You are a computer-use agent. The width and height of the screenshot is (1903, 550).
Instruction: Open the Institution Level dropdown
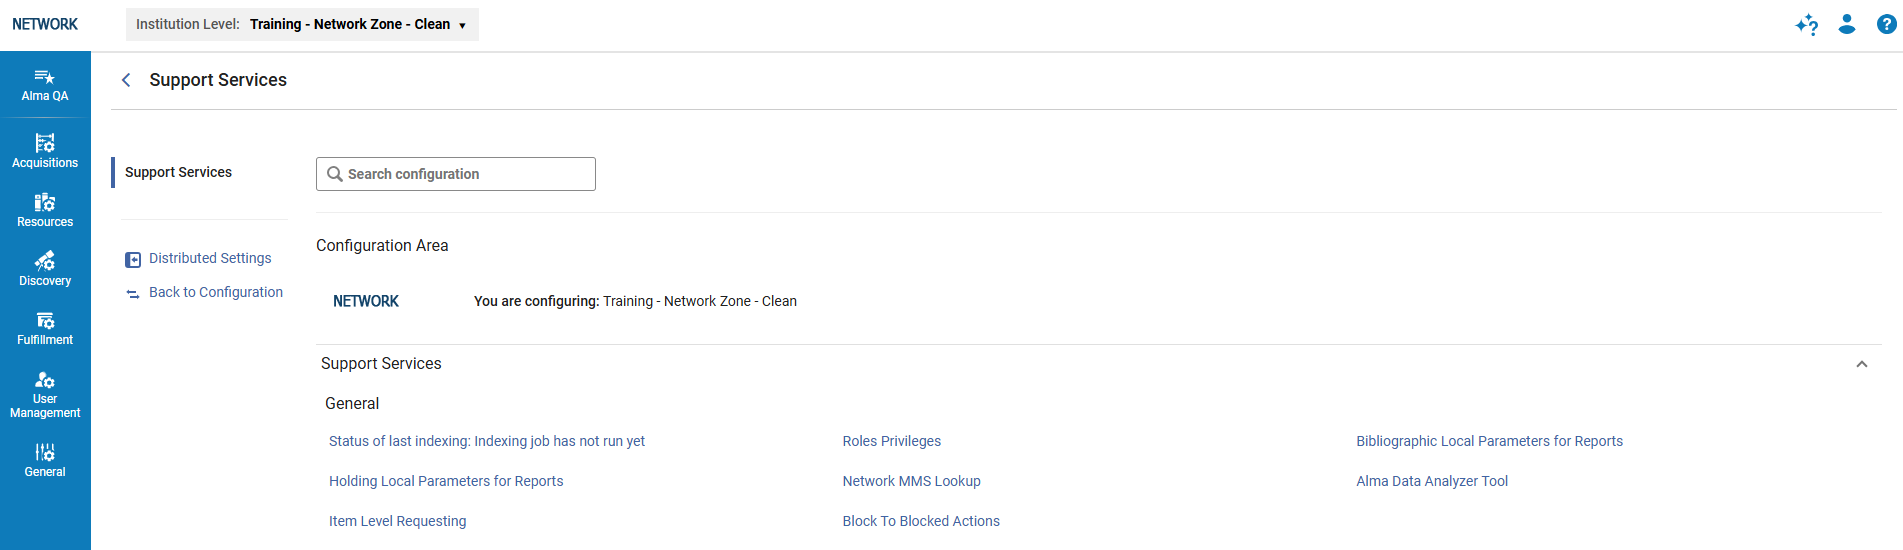302,24
